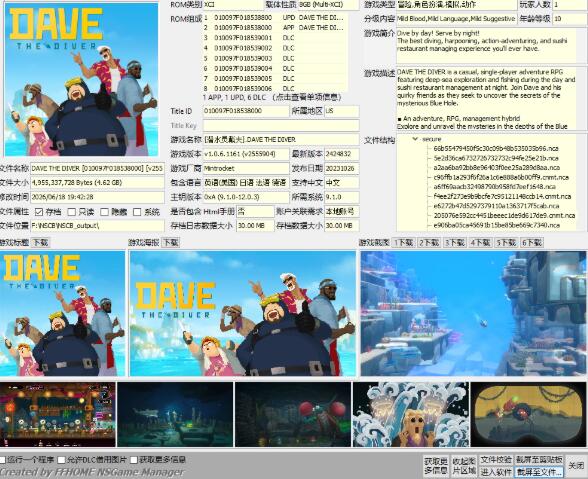Select ROM row 2 APP 010097F018538000
Image resolution: width=588 pixels, height=479 pixels.
(x=275, y=28)
